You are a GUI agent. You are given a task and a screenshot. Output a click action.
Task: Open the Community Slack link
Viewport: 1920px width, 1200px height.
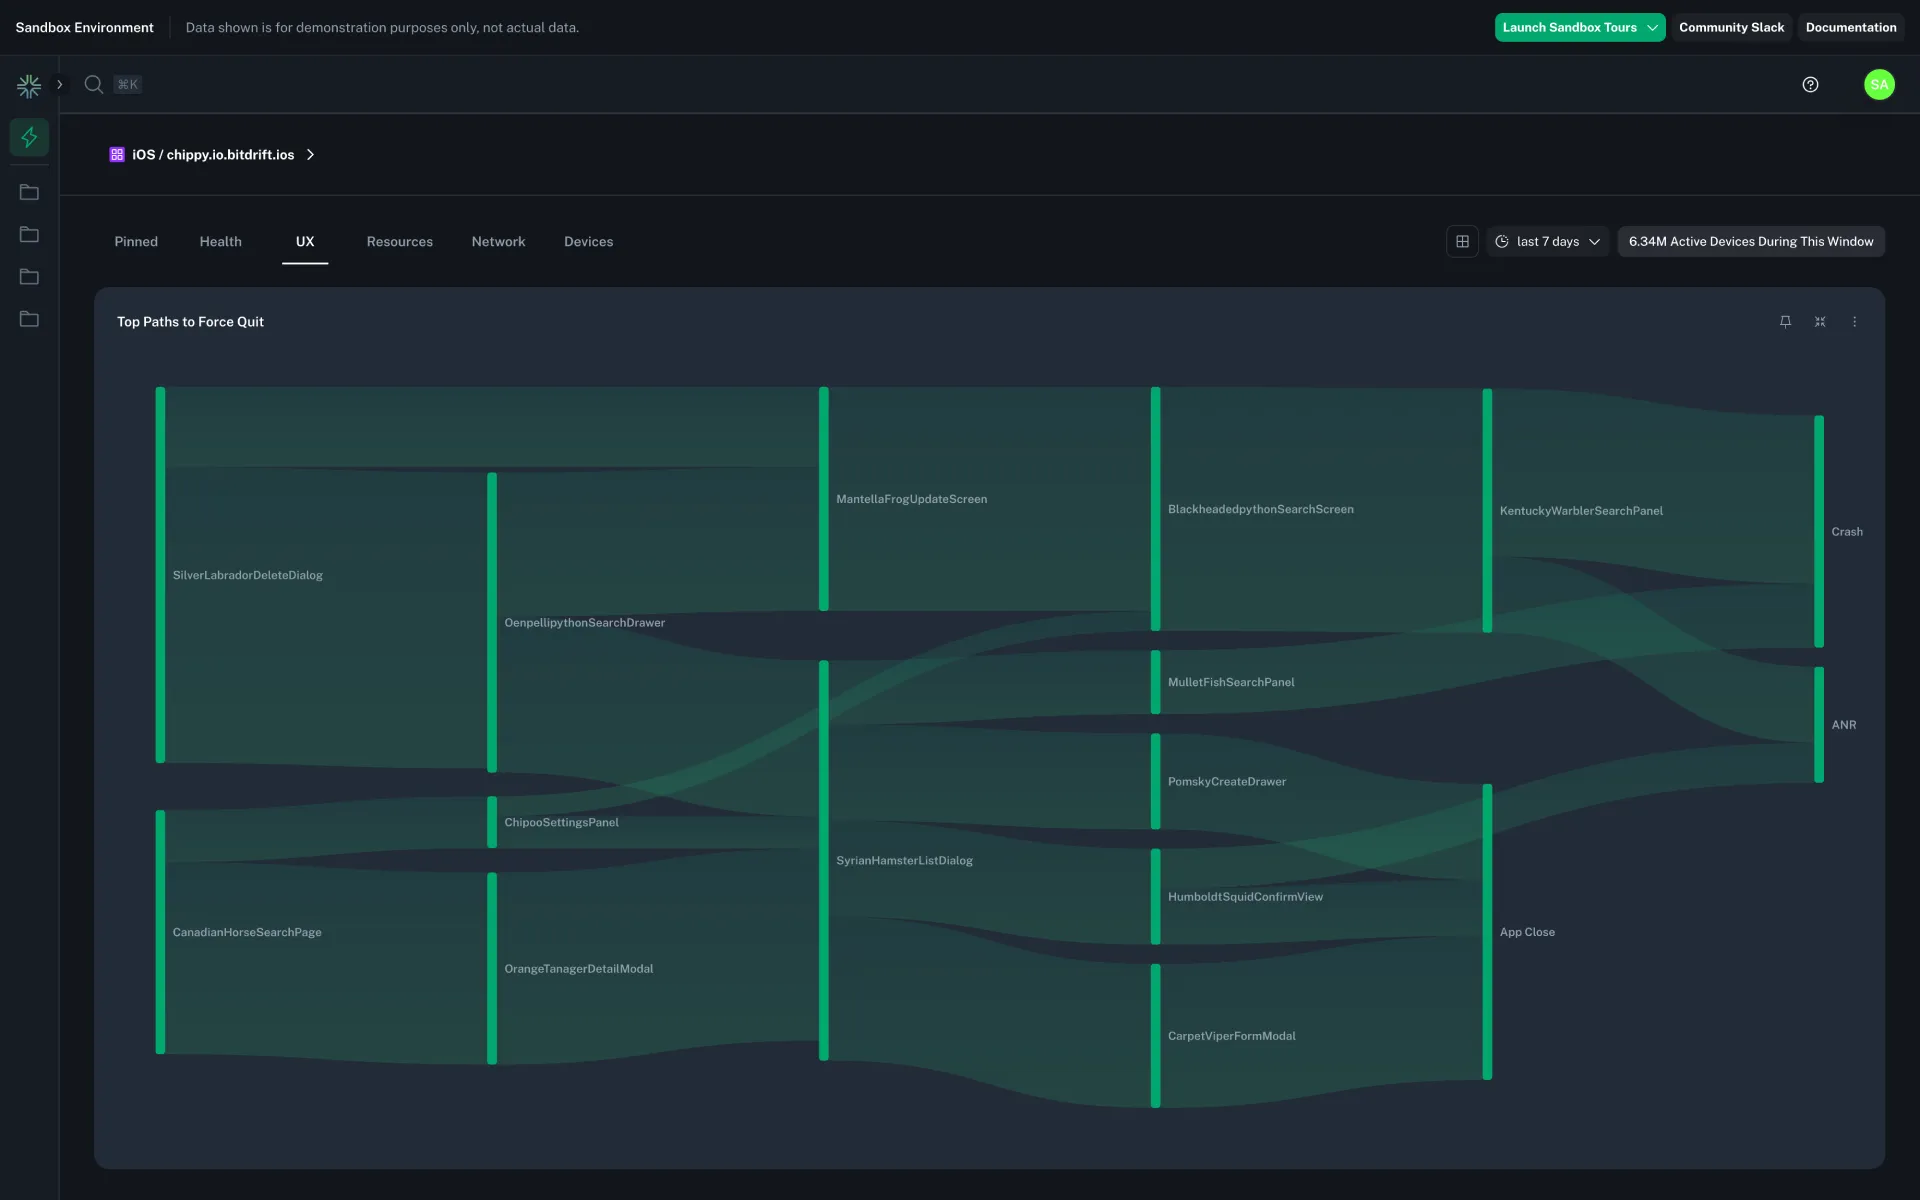1731,27
